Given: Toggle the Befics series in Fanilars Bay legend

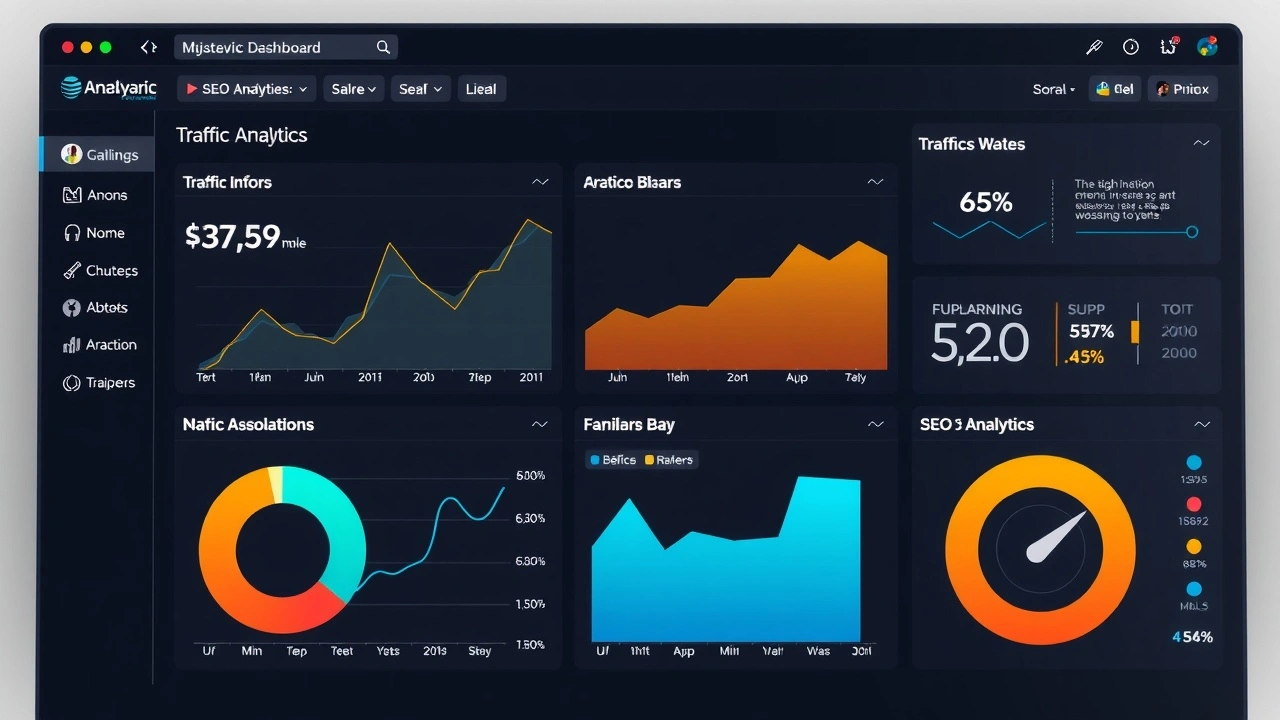Looking at the screenshot, I should pyautogui.click(x=612, y=459).
